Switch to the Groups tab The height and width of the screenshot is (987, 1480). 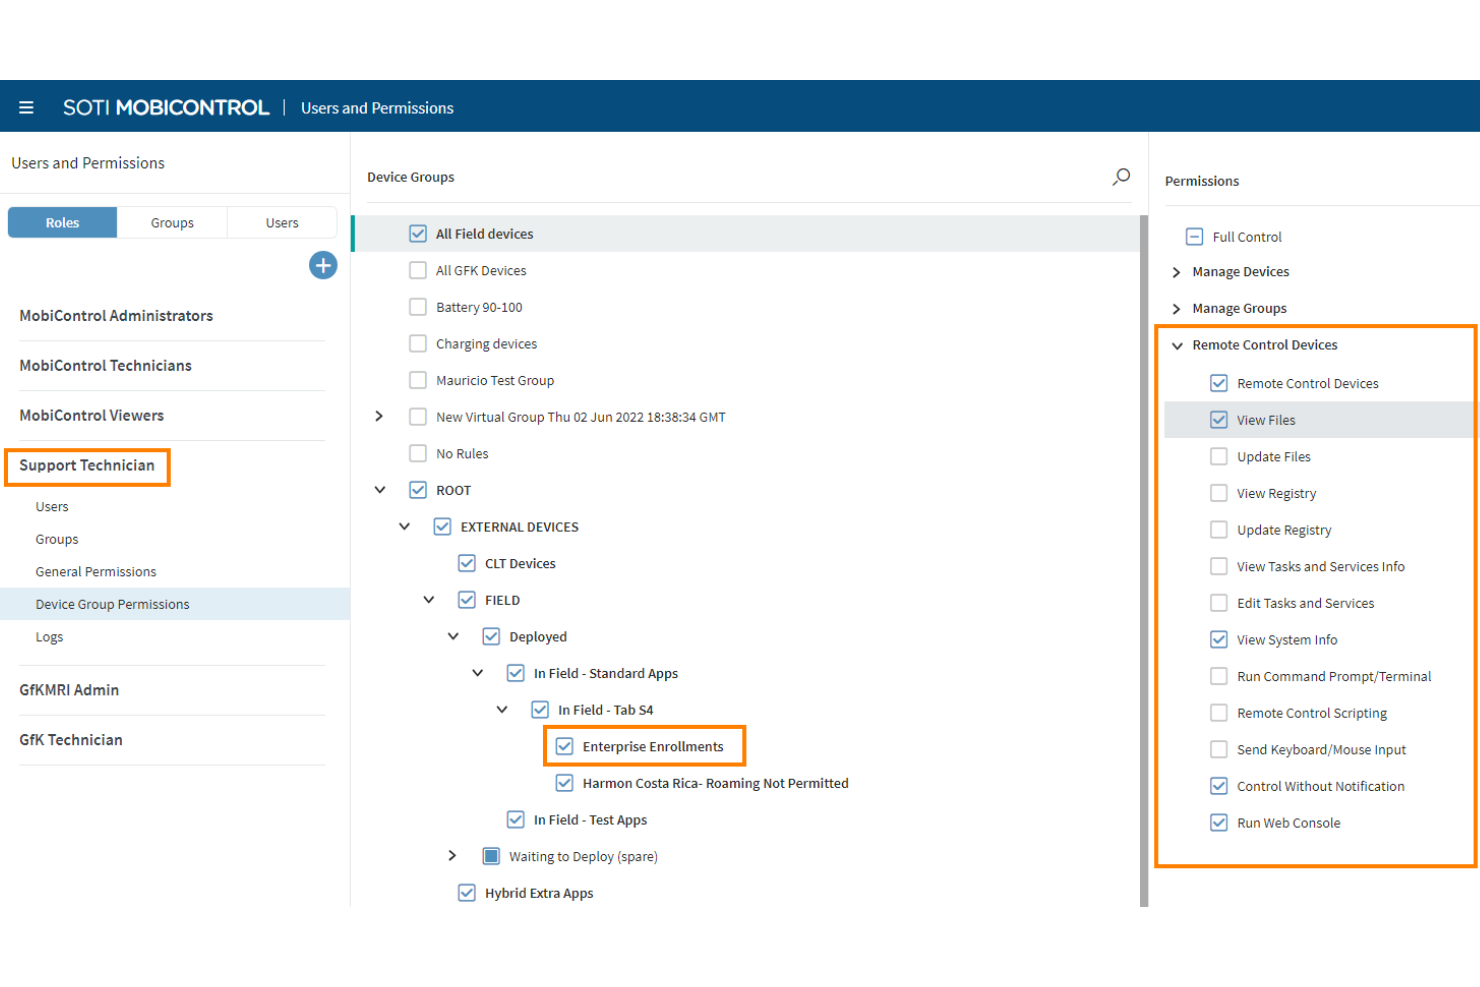[x=172, y=223]
